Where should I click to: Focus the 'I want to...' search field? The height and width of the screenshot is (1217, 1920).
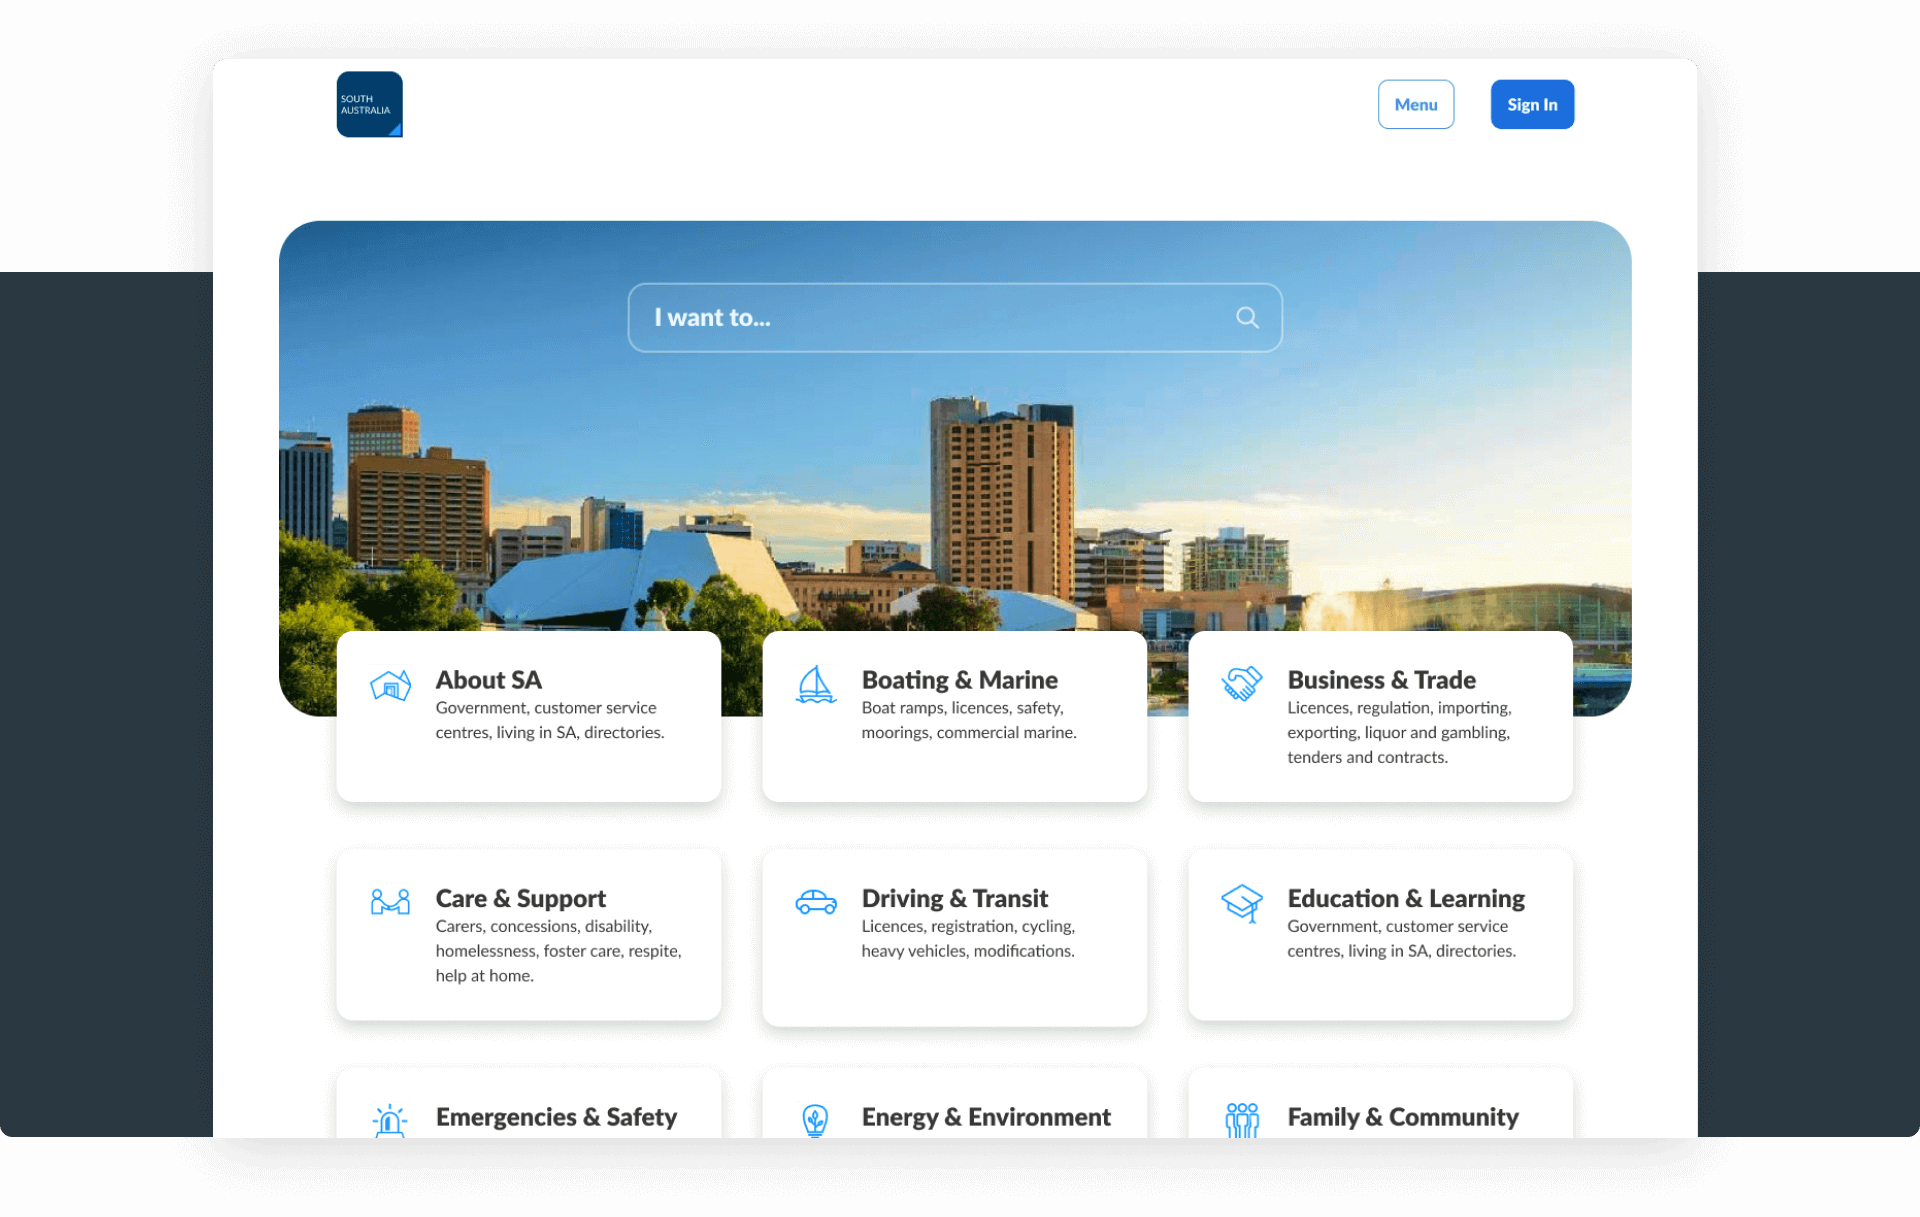930,318
